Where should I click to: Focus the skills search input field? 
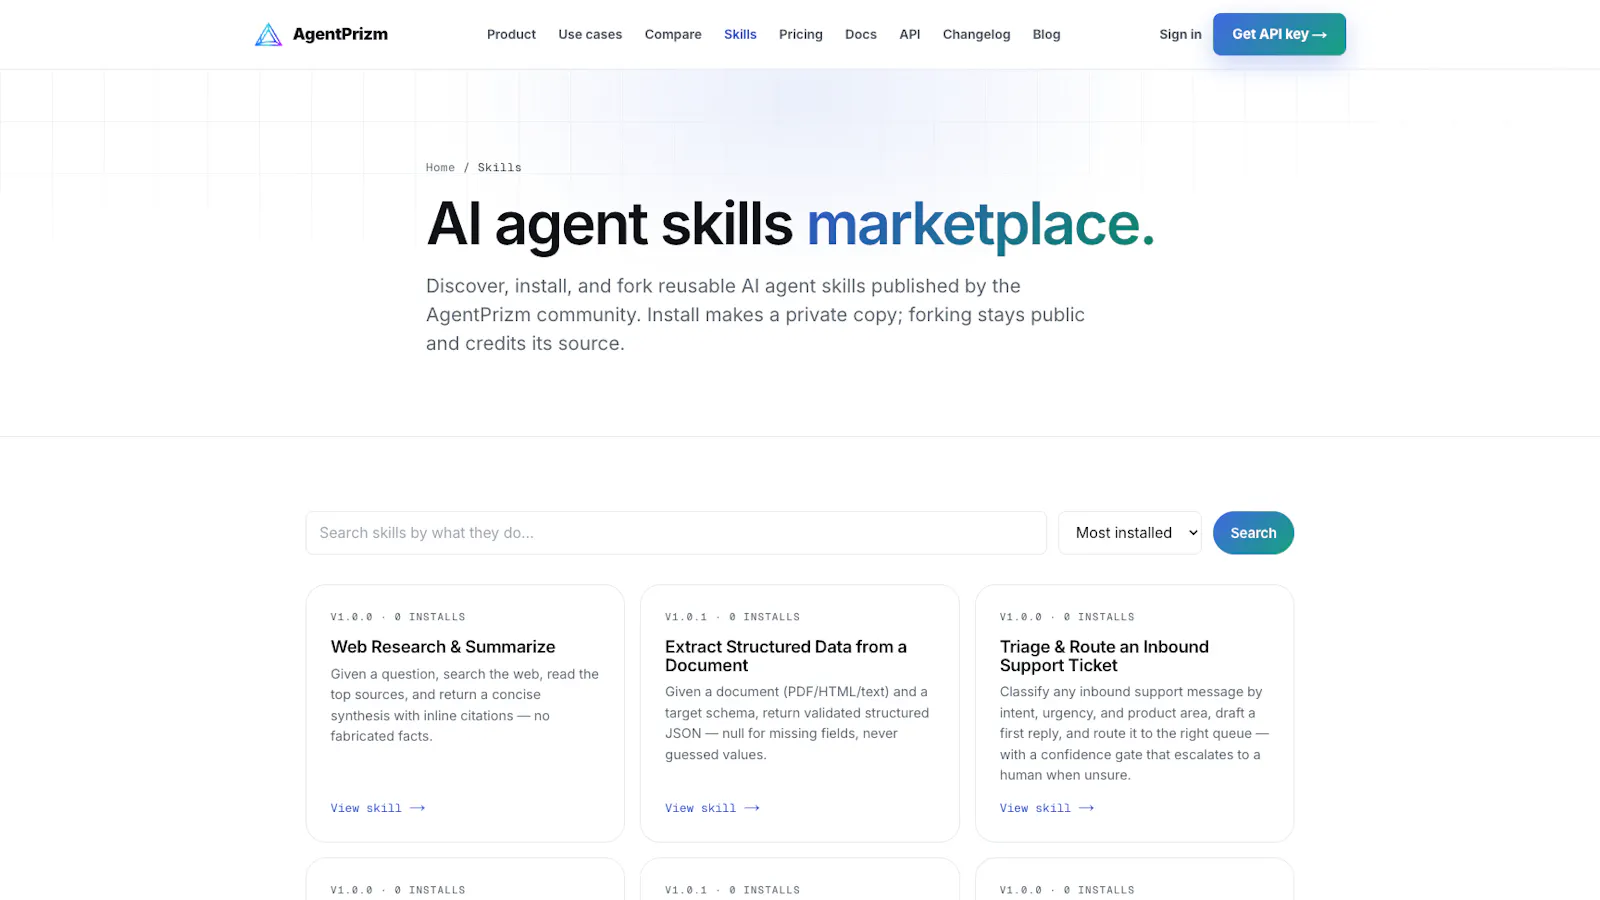pos(676,533)
